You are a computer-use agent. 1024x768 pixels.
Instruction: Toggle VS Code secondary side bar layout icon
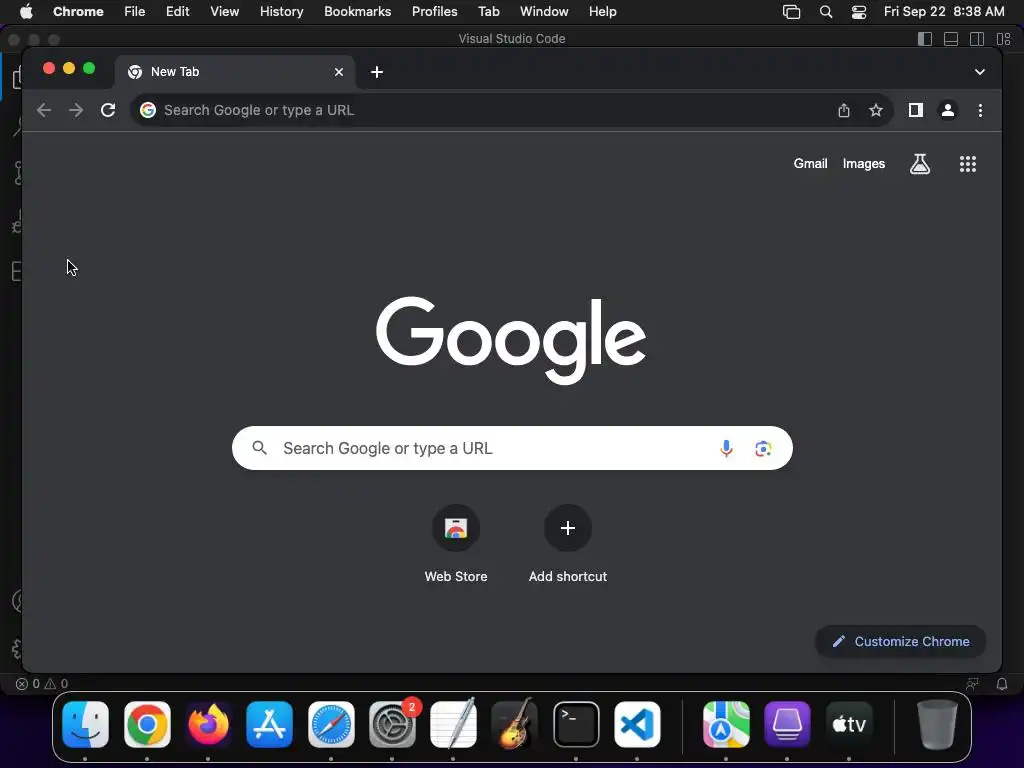(977, 39)
